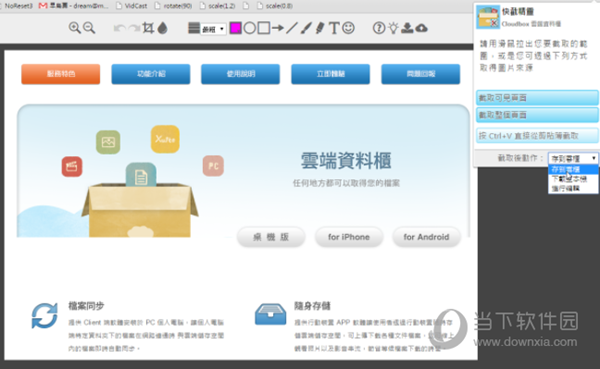This screenshot has height=369, width=600.
Task: Open the 問題回報 blue tab
Action: pyautogui.click(x=421, y=74)
